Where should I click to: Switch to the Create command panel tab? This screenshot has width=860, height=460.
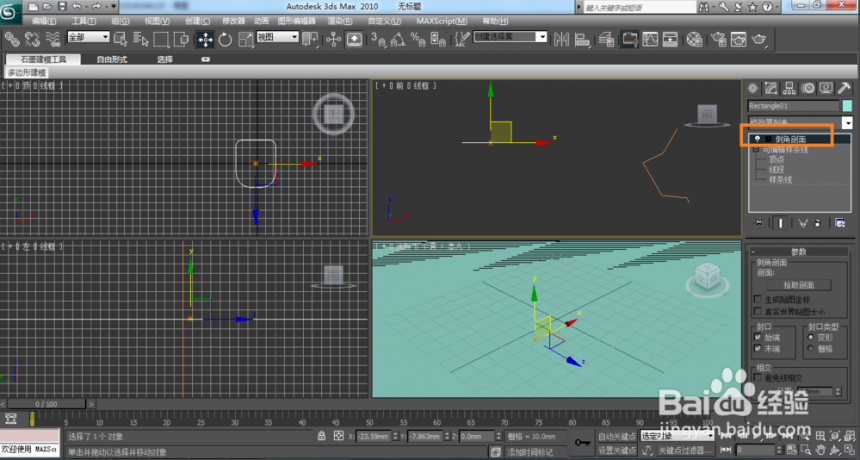point(752,88)
